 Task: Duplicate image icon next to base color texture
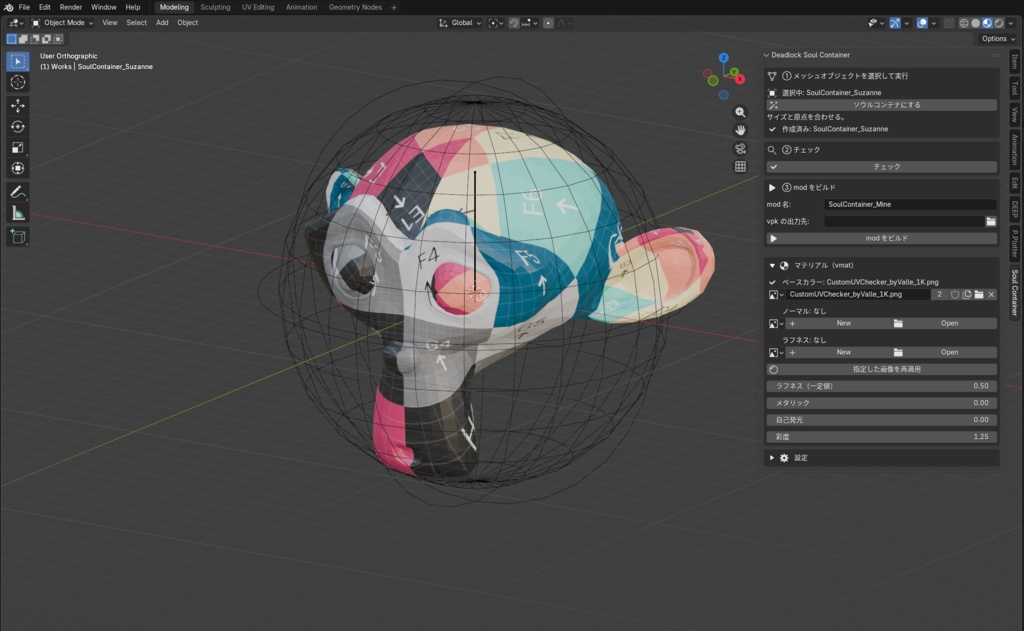[x=967, y=295]
